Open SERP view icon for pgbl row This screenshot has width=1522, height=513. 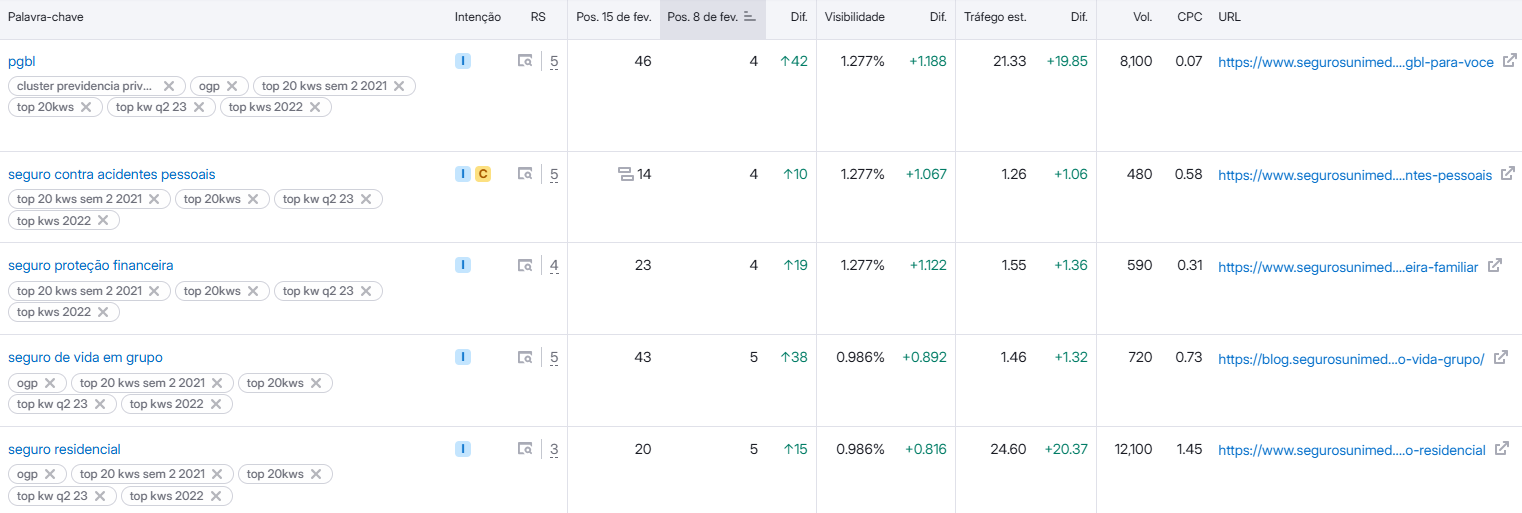(x=525, y=62)
